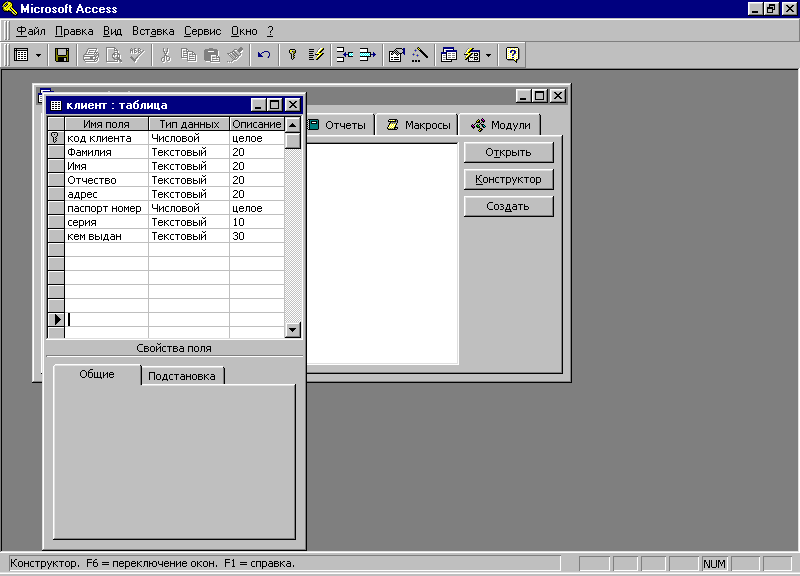Expand the New Object dropdown arrow
Screen dimensions: 800x576
coord(488,55)
